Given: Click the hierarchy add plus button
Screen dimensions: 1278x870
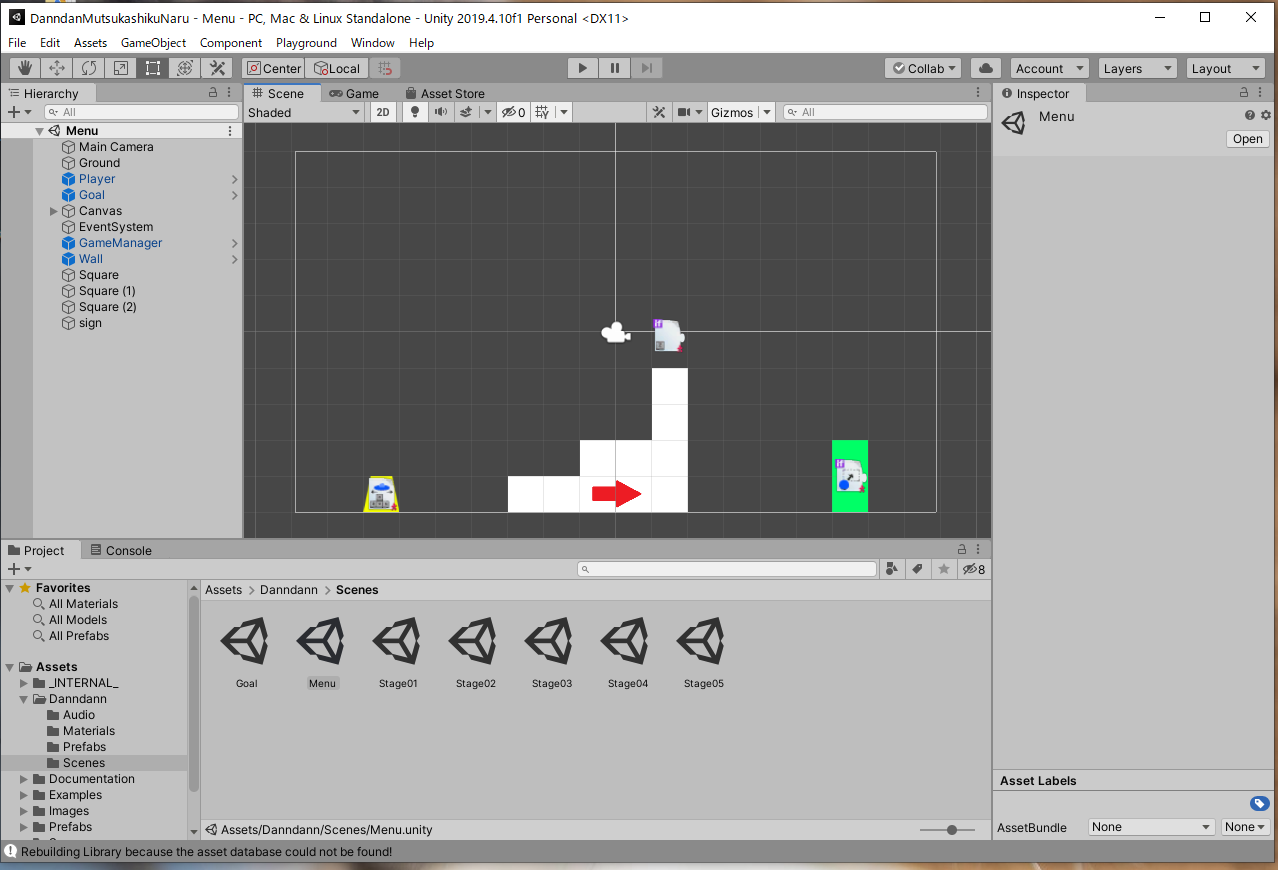Looking at the screenshot, I should pos(14,112).
